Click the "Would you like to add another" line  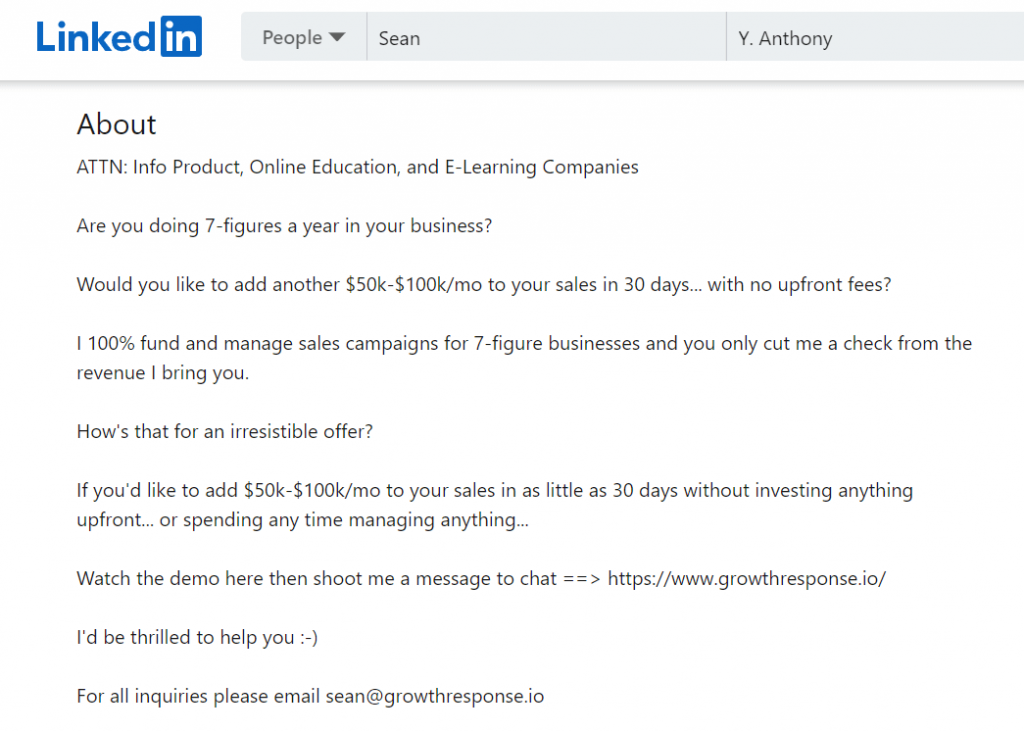(483, 284)
